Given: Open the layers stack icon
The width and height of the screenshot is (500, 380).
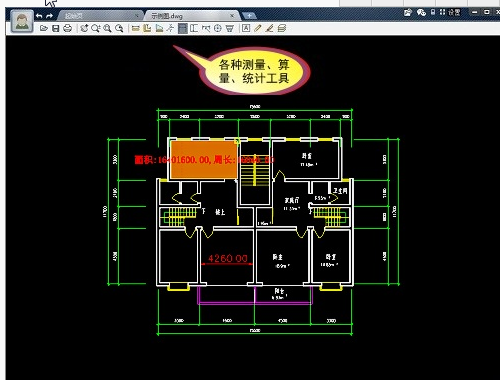Looking at the screenshot, I should 282,28.
